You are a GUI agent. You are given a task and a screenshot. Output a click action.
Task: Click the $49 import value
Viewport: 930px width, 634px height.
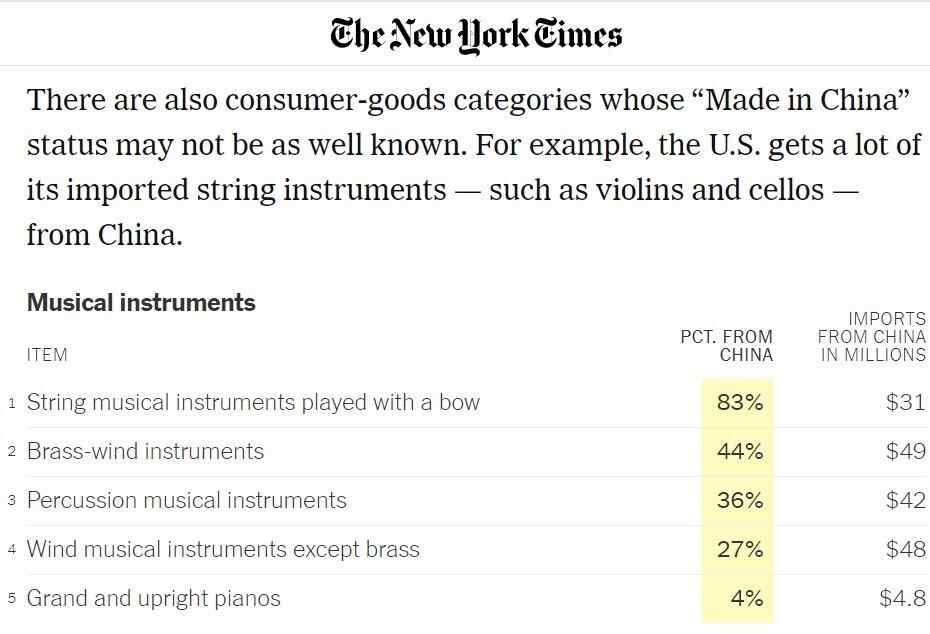[x=905, y=451]
